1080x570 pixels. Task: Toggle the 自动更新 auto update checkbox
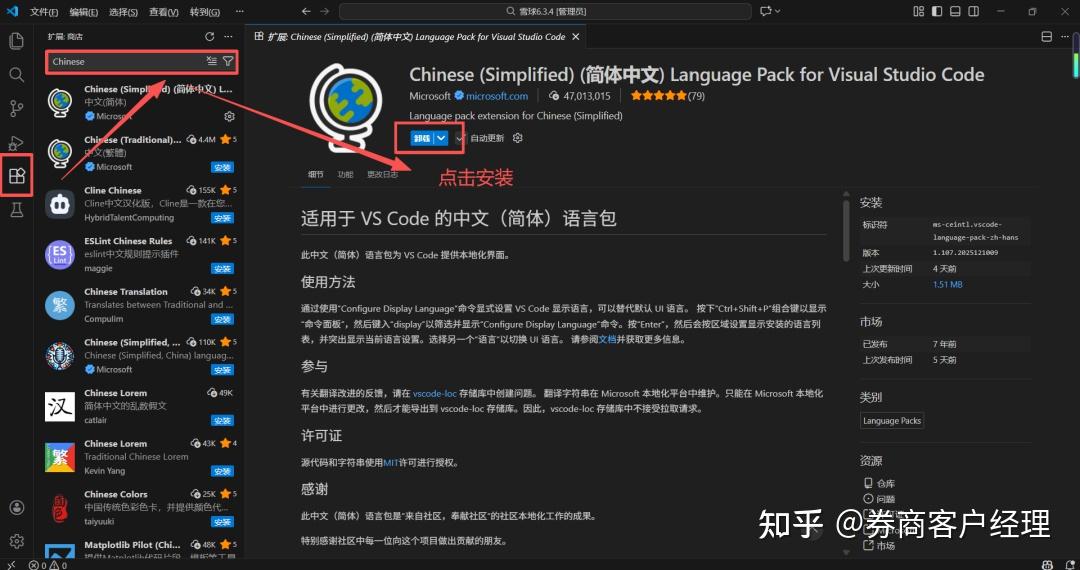click(x=460, y=138)
